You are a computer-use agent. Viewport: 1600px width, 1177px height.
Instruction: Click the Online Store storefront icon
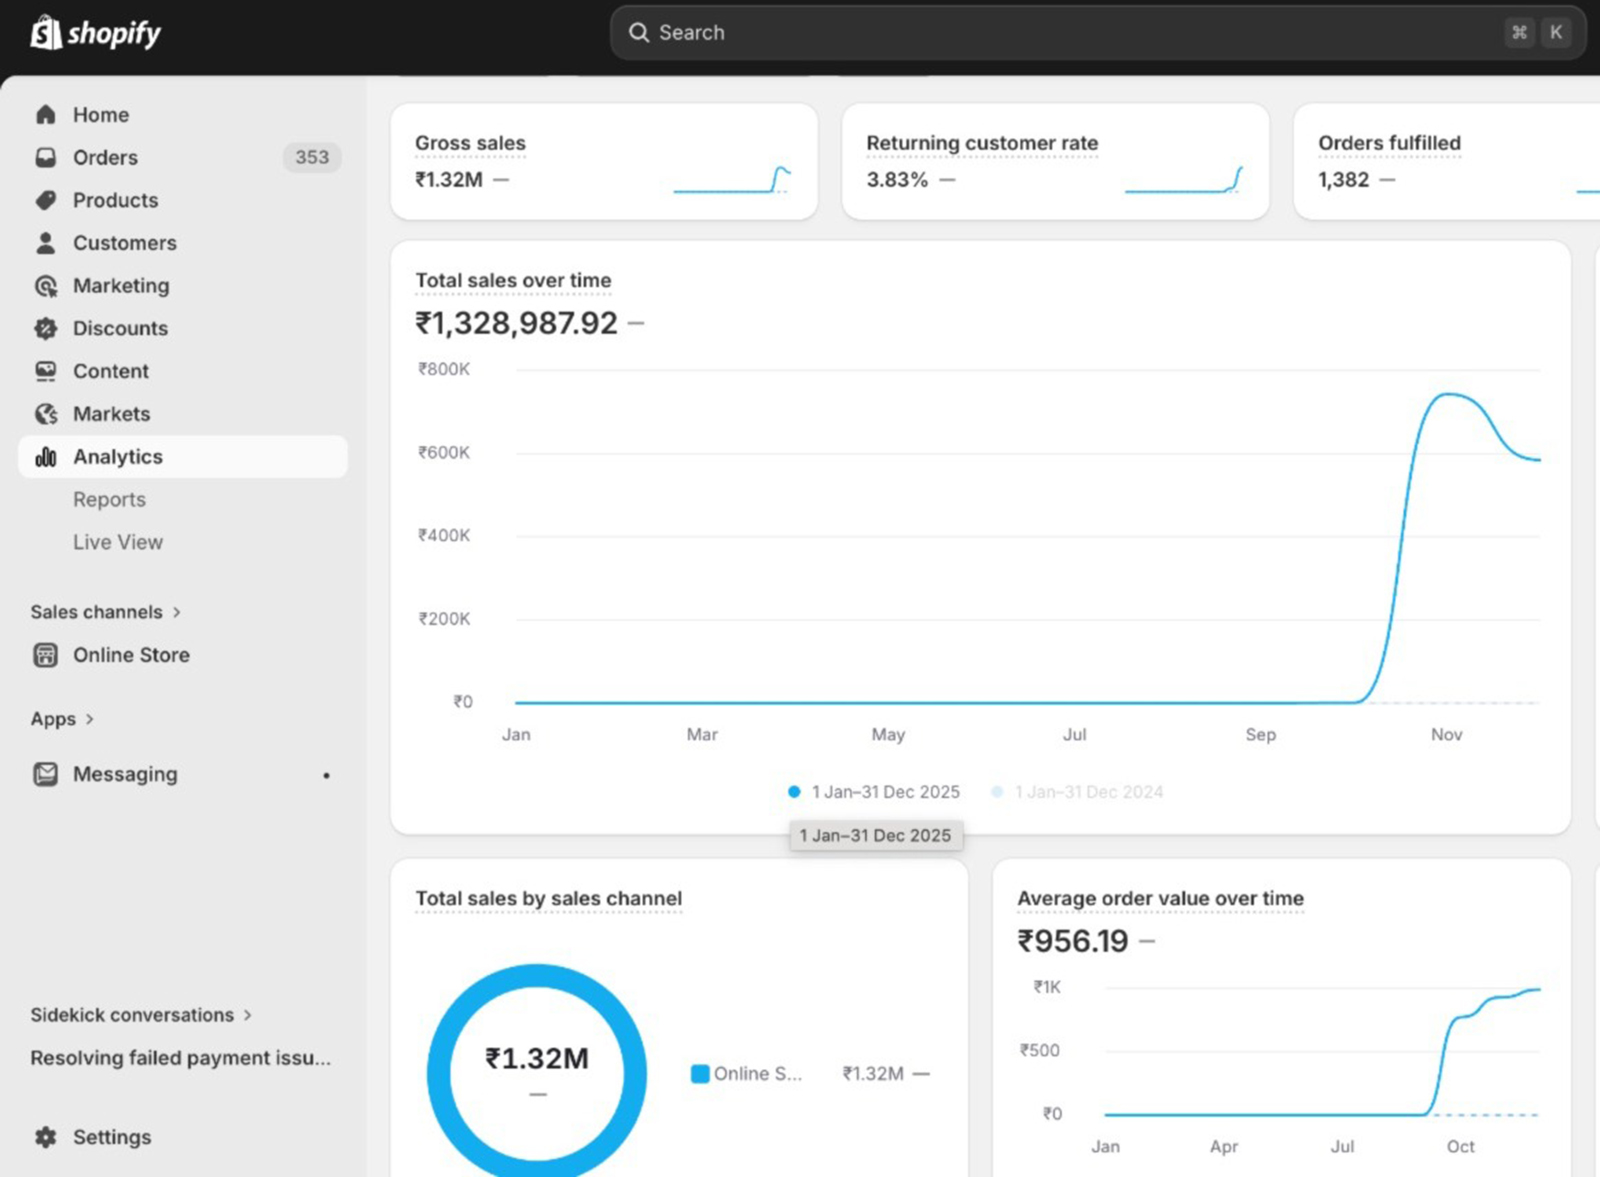(46, 655)
